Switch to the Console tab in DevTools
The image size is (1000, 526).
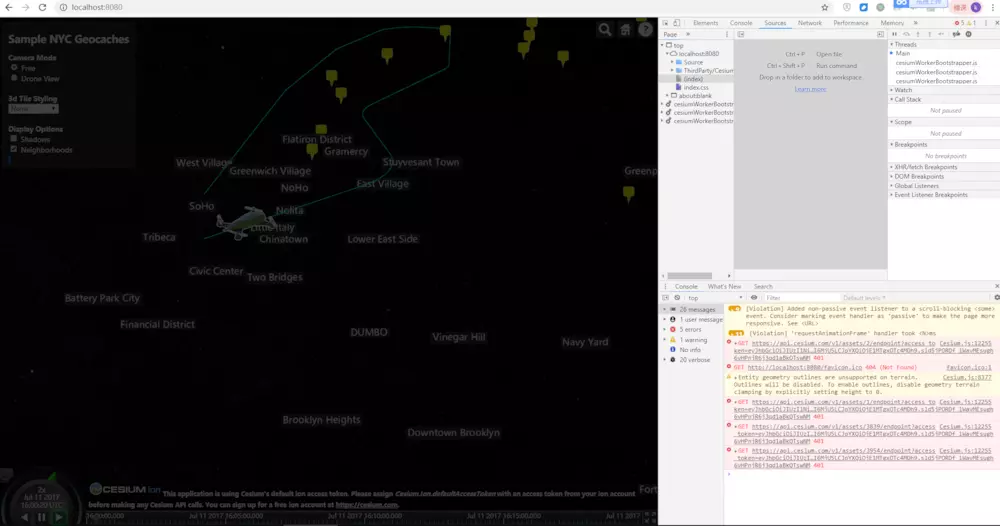[x=740, y=23]
